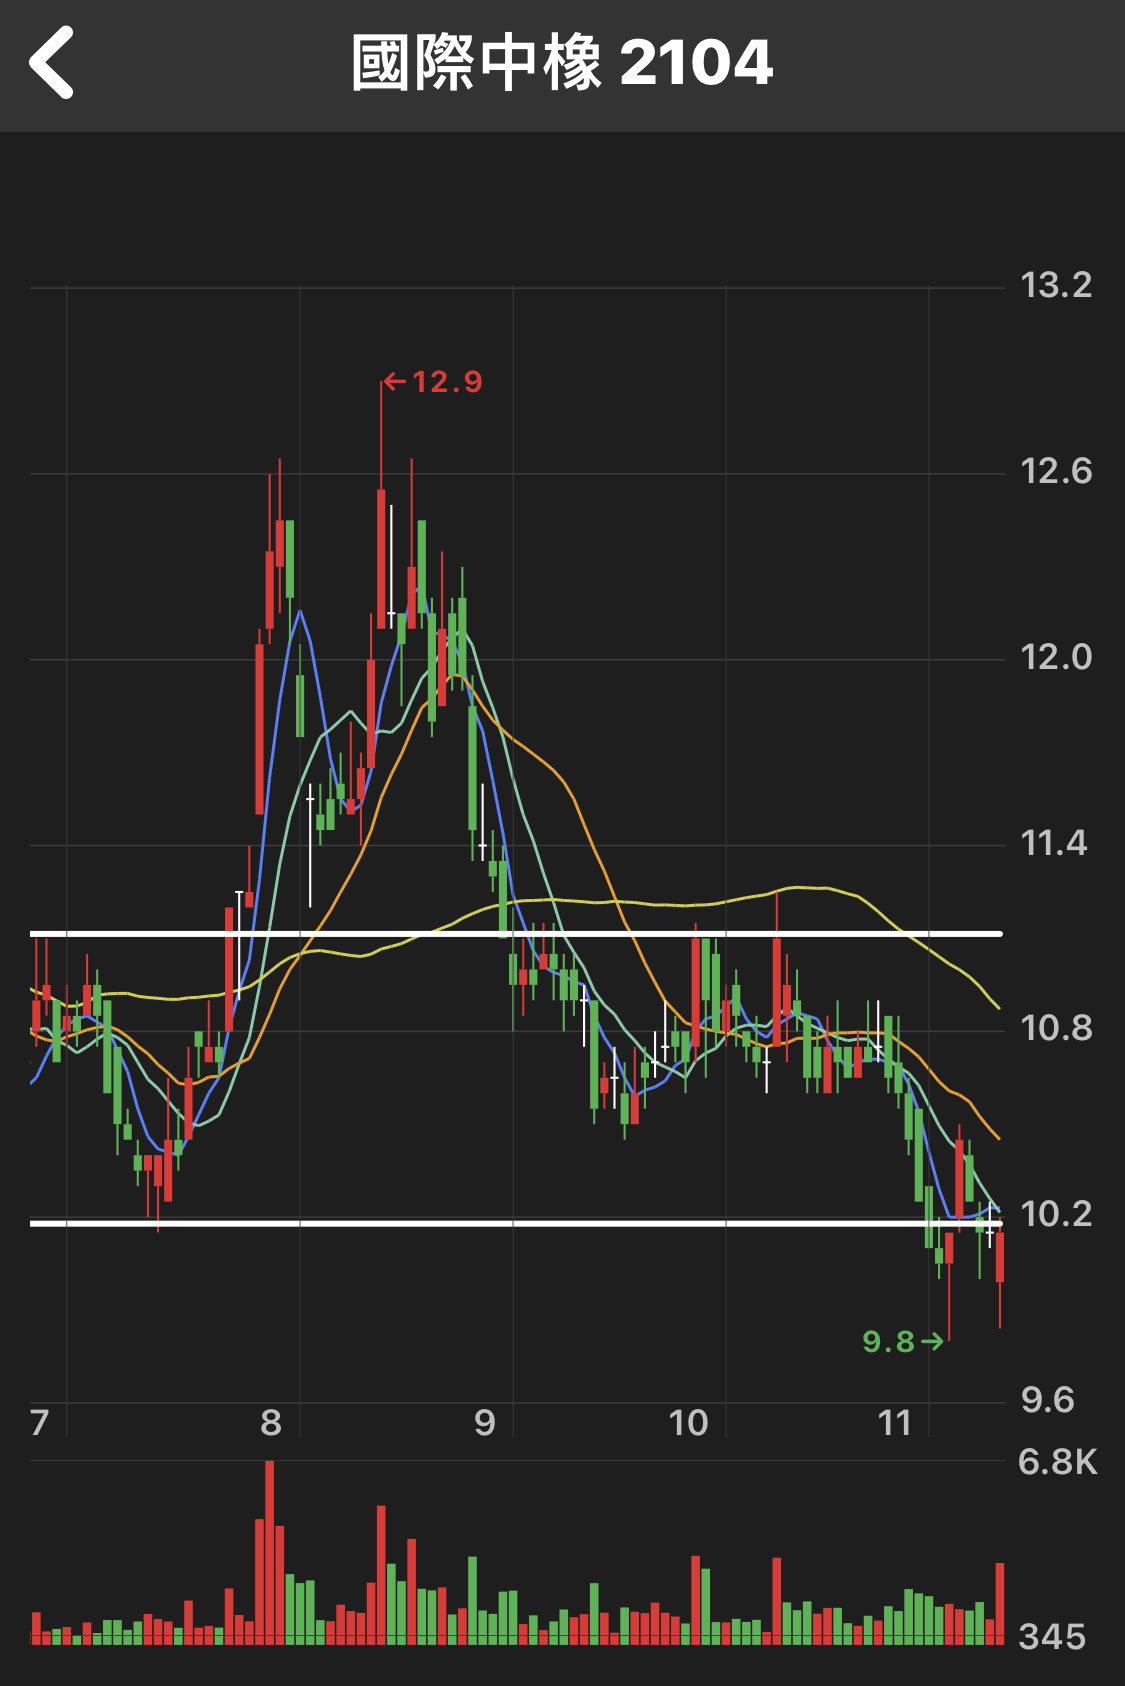Select the month 8 label on the time axis

[271, 1422]
